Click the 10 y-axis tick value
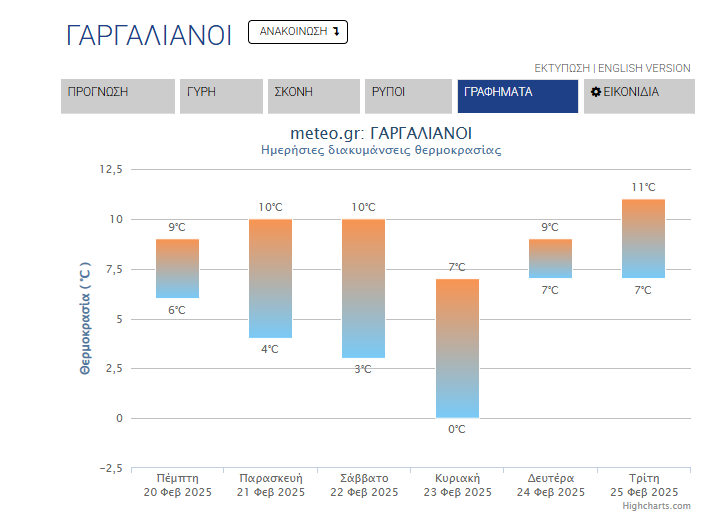Image resolution: width=712 pixels, height=526 pixels. click(x=116, y=219)
